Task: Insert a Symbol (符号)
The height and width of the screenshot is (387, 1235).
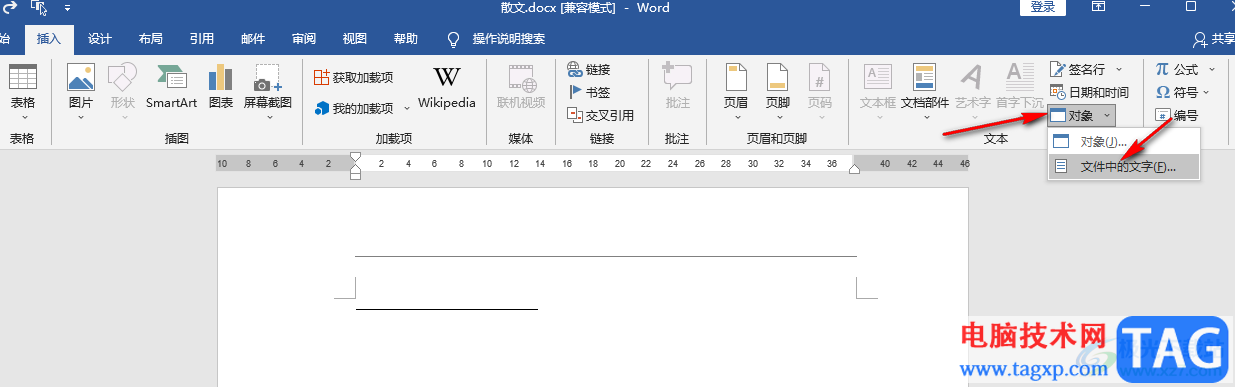Action: (1177, 92)
